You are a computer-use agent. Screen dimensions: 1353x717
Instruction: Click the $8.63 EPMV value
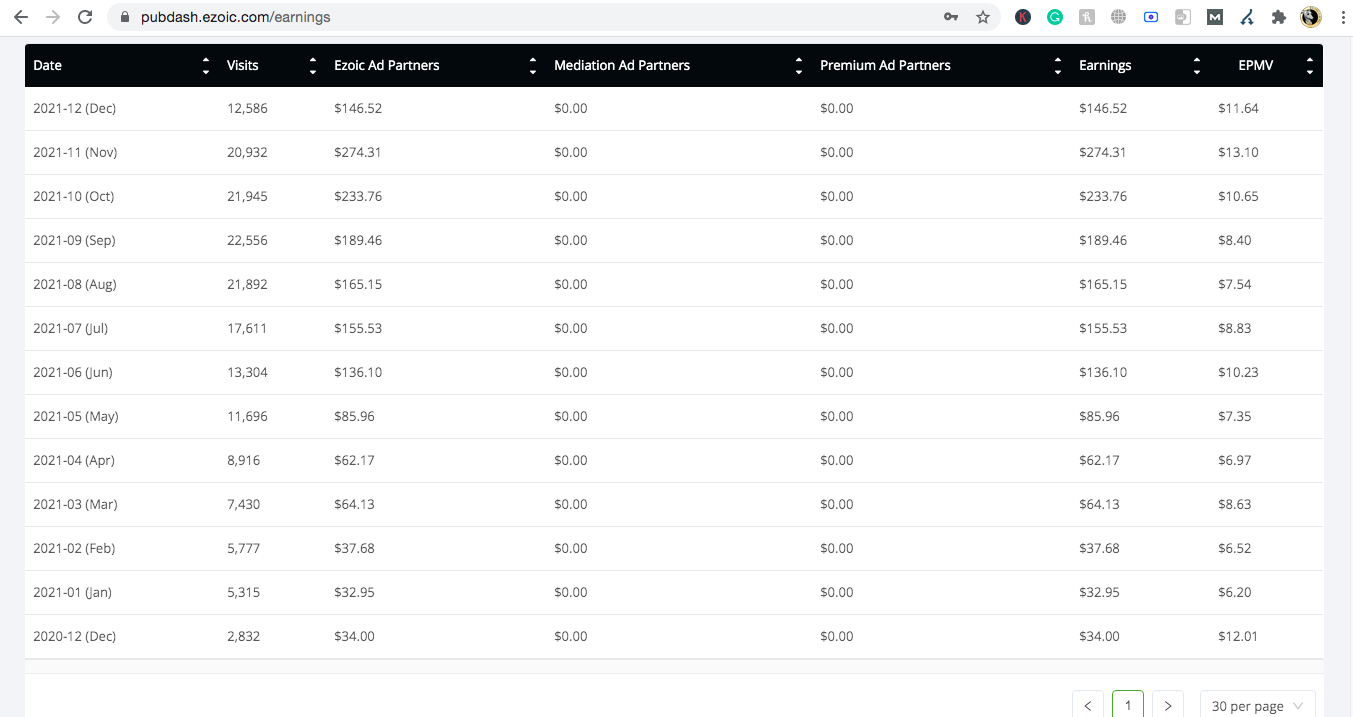tap(1234, 504)
